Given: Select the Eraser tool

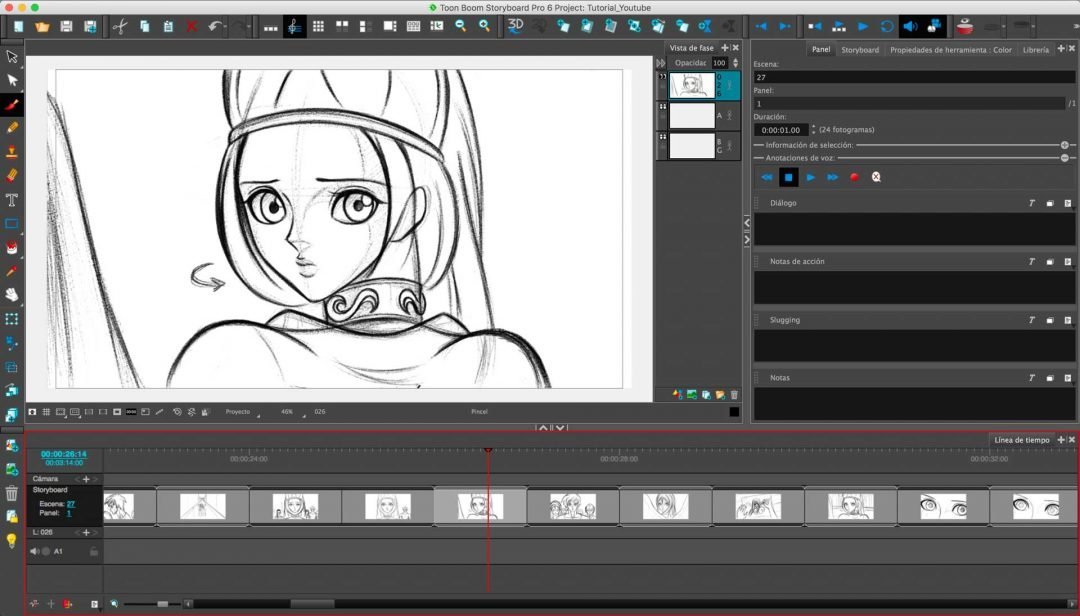Looking at the screenshot, I should 12,176.
